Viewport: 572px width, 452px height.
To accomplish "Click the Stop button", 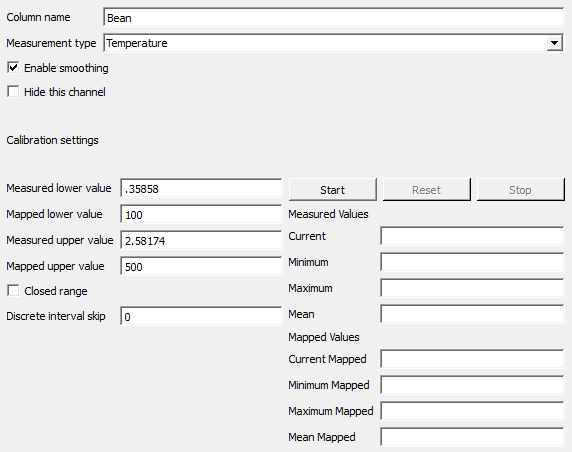I will pos(521,190).
